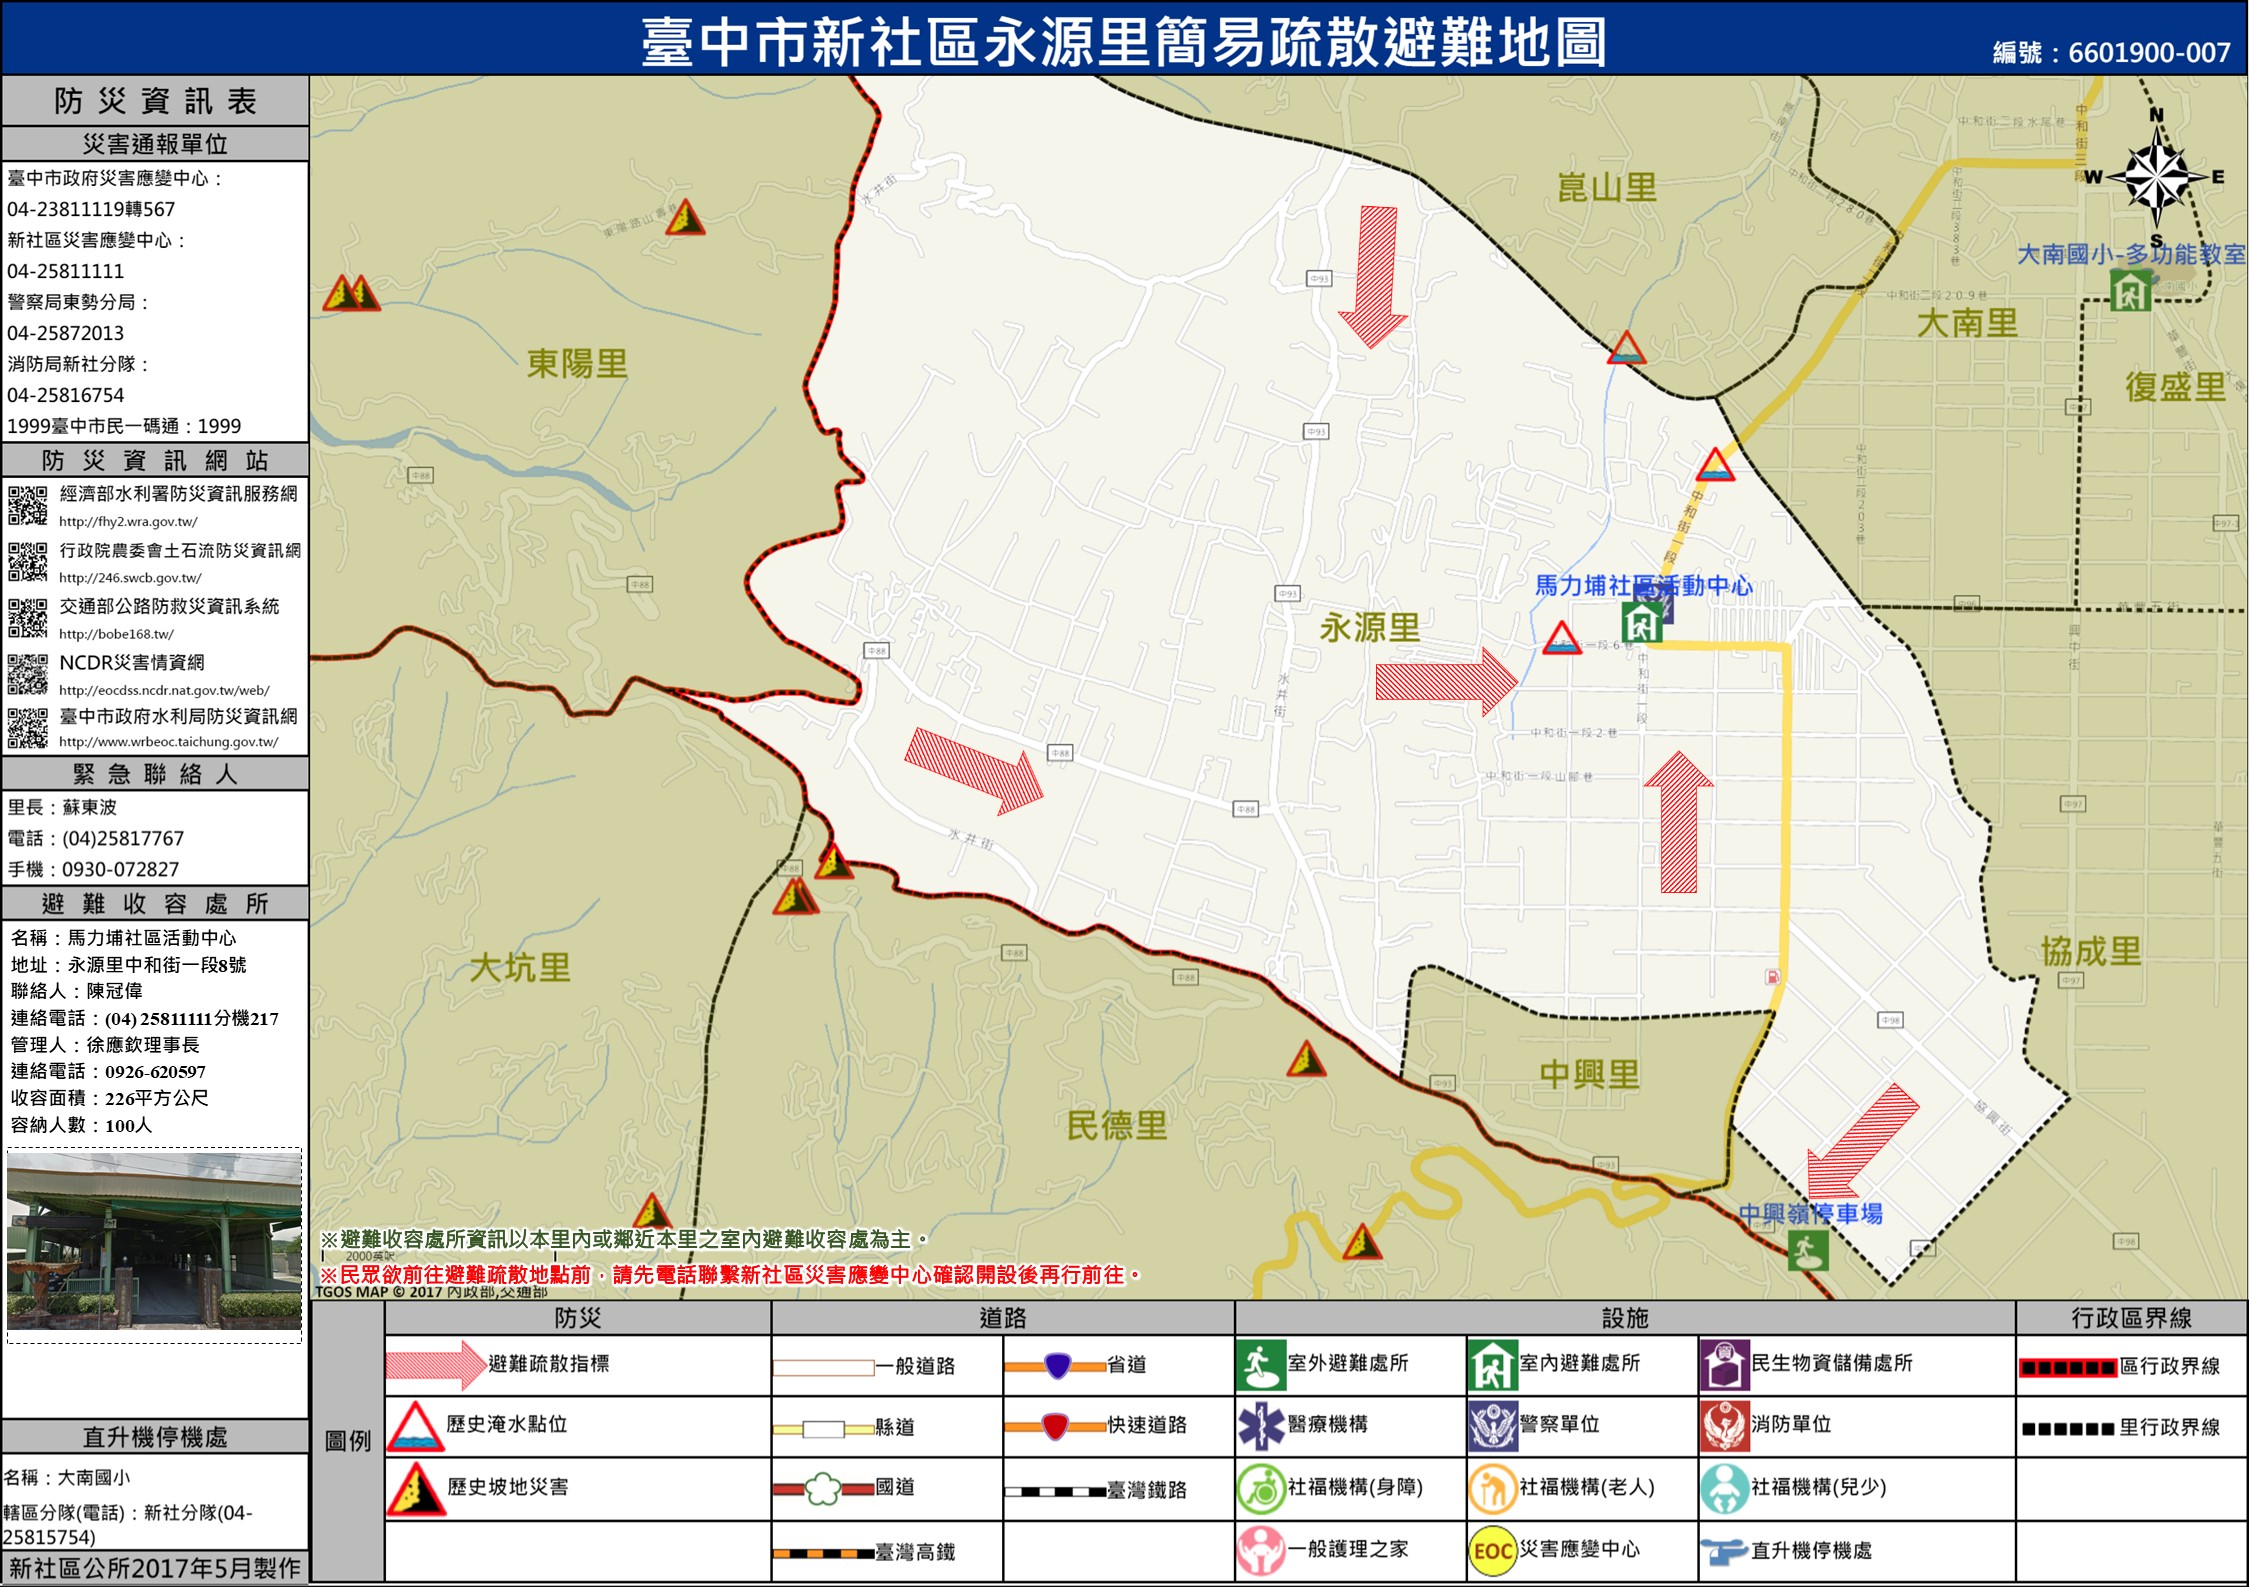Click the legend icon for 消防單位
Screen dimensions: 2249x1587
(1724, 1426)
